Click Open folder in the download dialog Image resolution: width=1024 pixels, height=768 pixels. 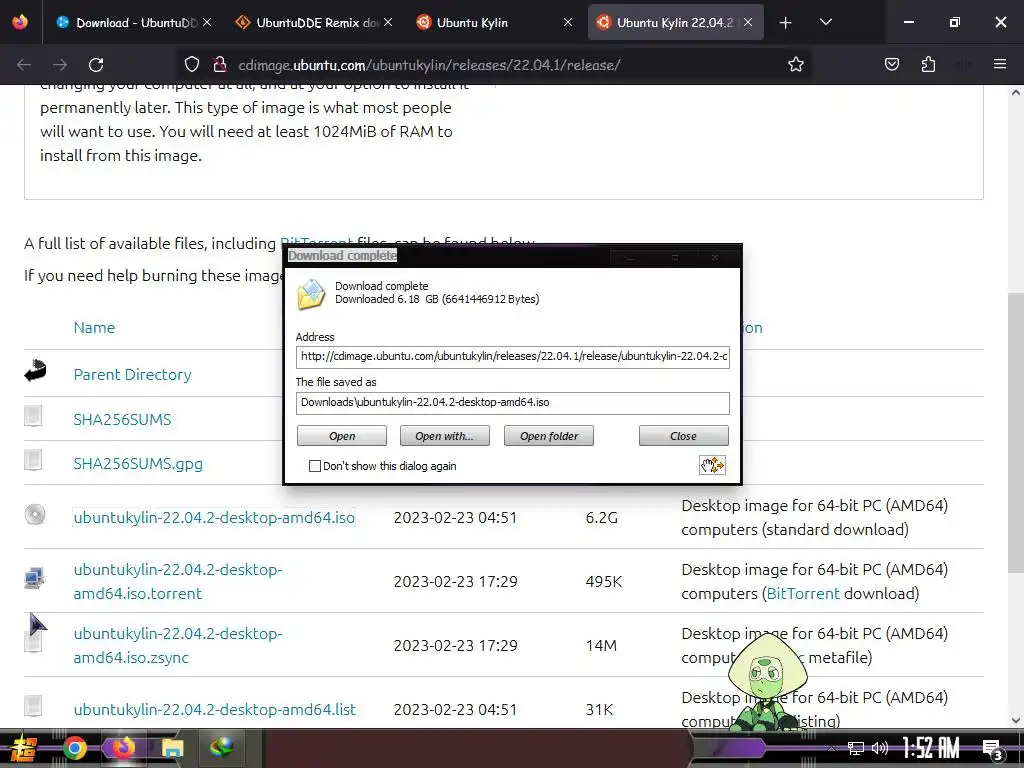pos(549,436)
